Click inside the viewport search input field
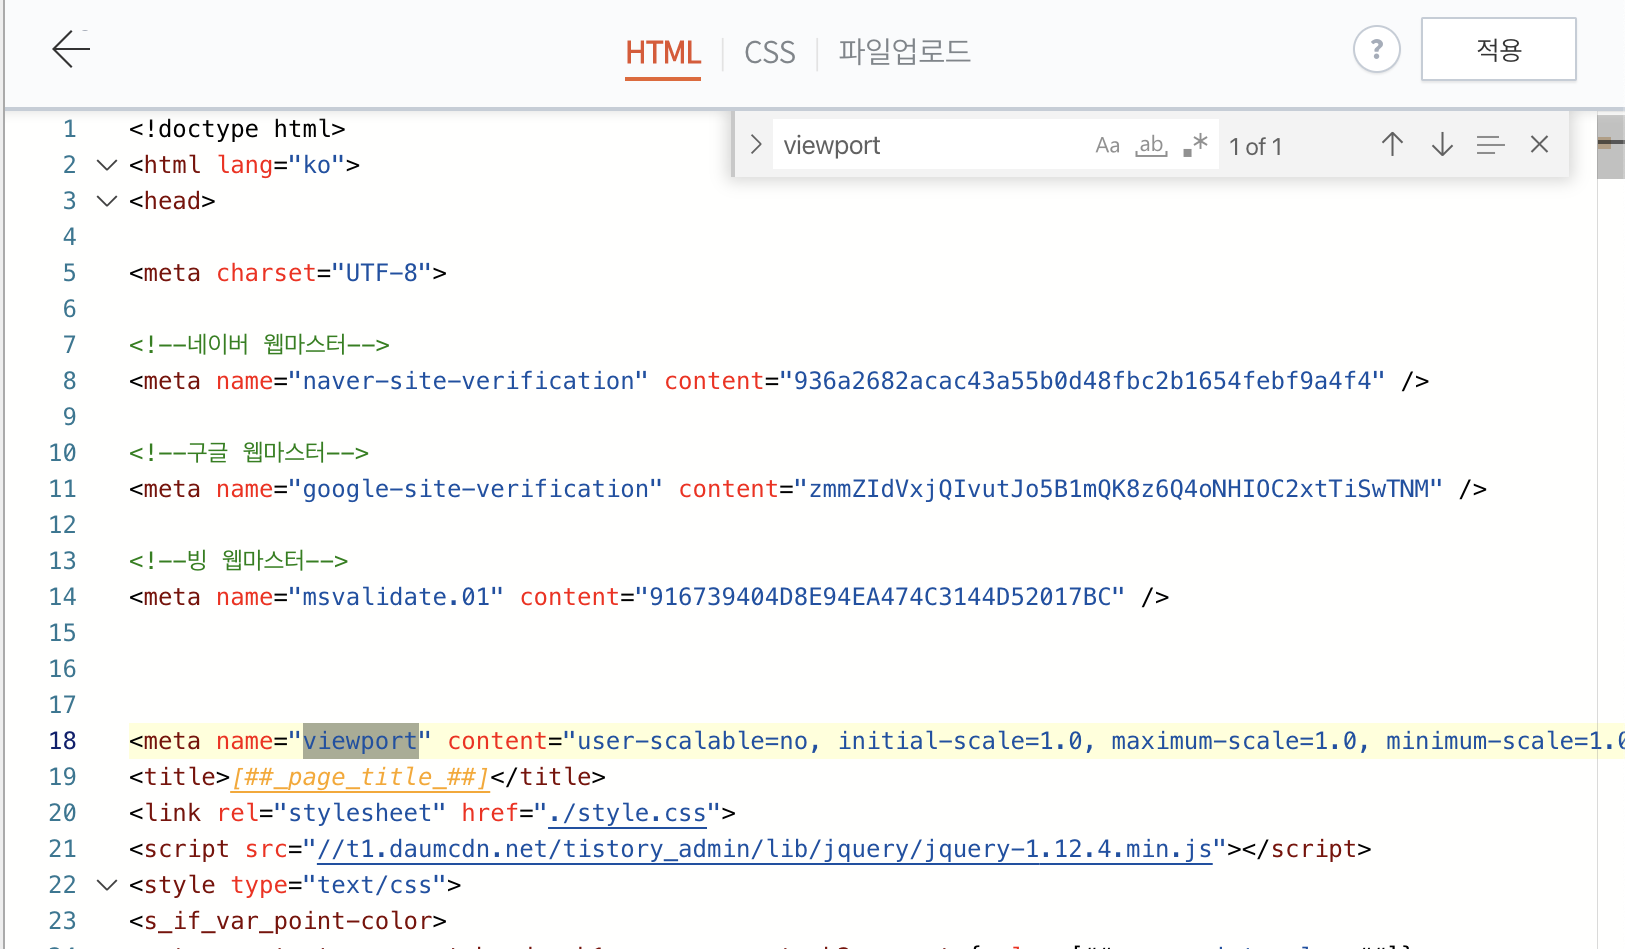 point(930,144)
